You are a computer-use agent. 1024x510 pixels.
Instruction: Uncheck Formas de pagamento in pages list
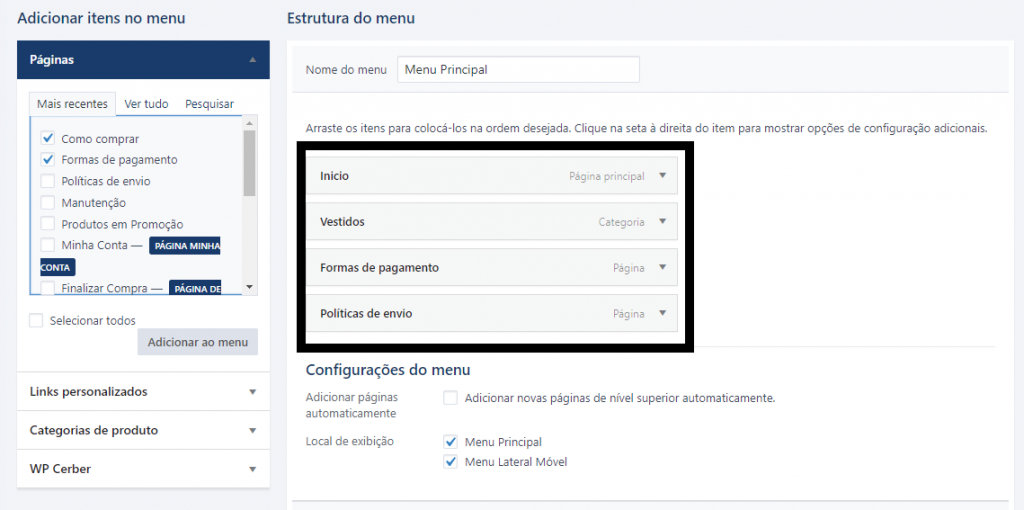[48, 159]
